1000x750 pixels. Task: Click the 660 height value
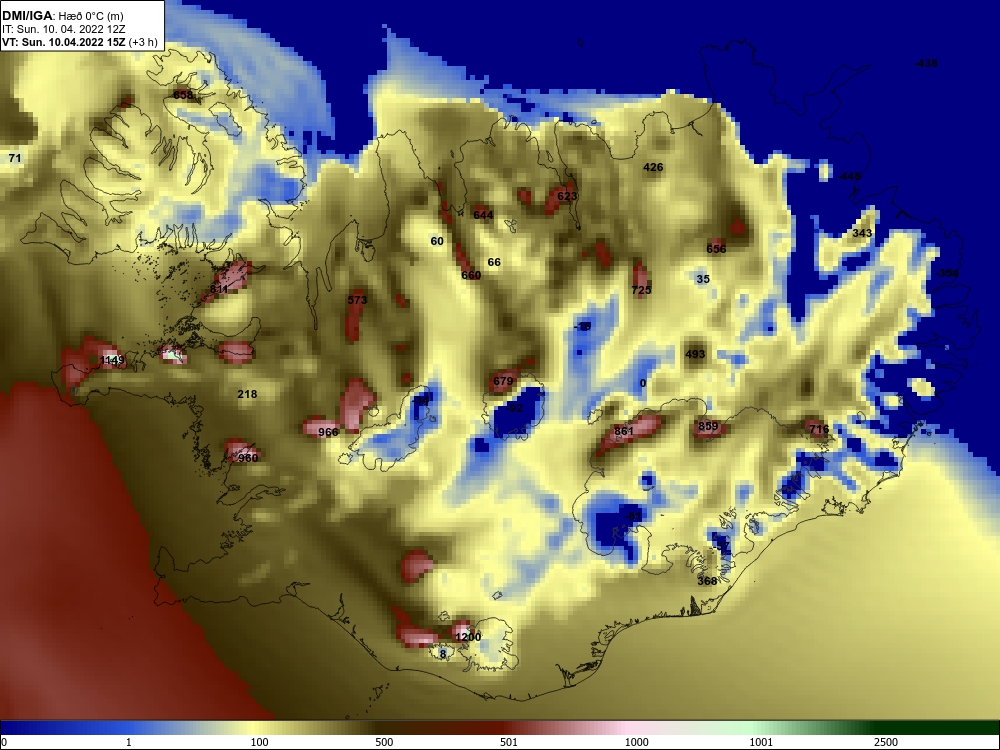tap(471, 275)
